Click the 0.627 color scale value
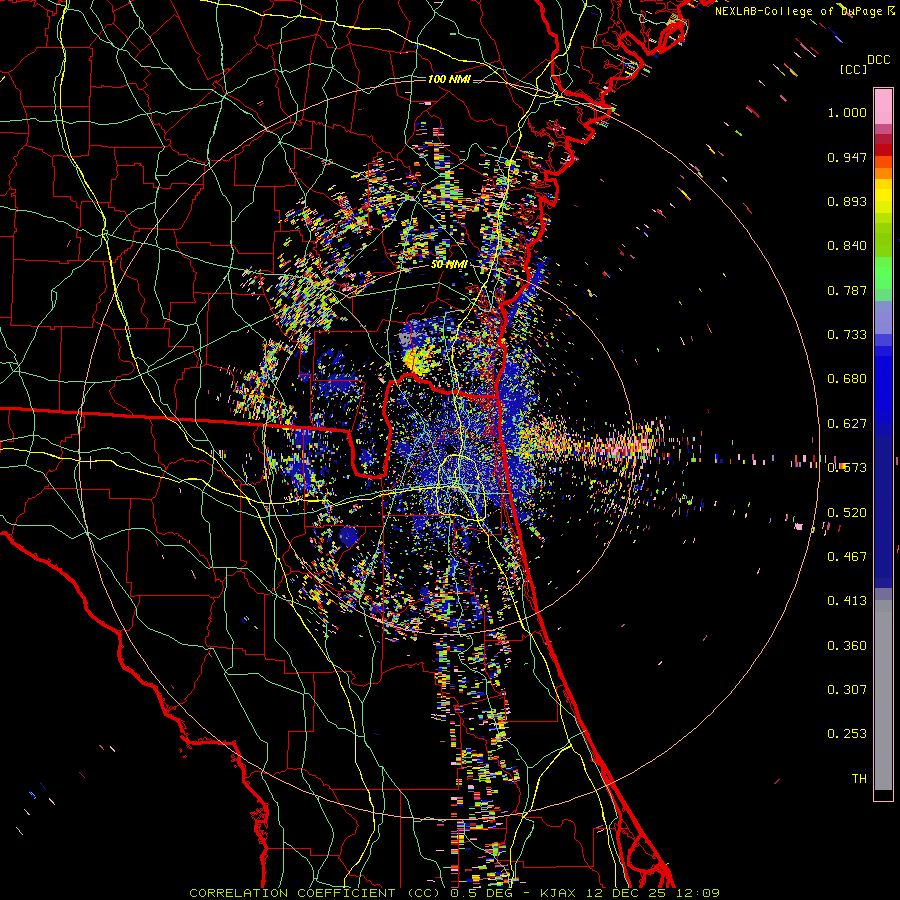The image size is (900, 900). pos(847,424)
